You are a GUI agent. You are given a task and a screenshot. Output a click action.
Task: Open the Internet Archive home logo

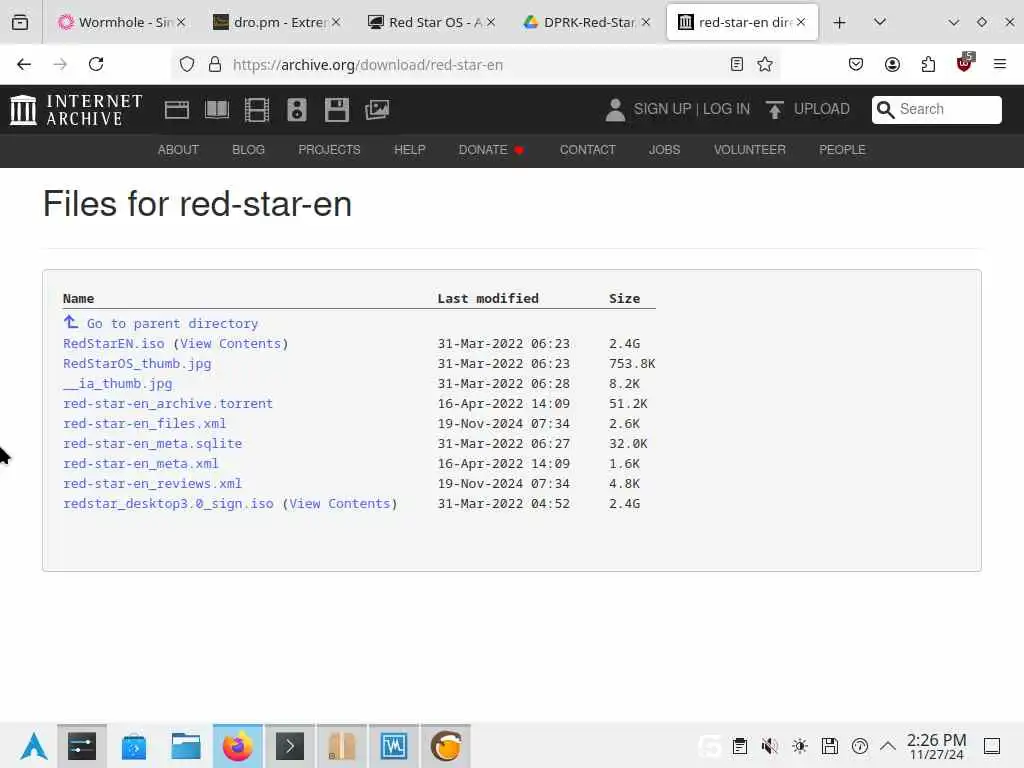[x=76, y=110]
